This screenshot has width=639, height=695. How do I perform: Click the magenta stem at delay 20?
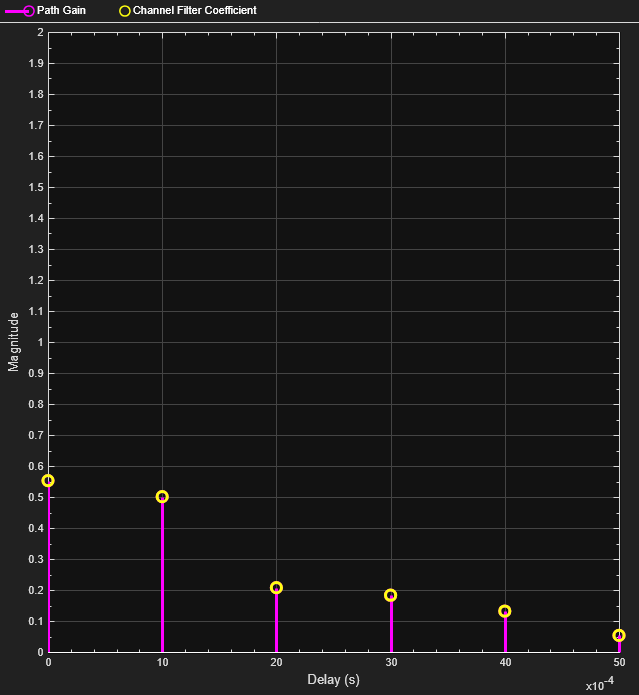(x=276, y=623)
